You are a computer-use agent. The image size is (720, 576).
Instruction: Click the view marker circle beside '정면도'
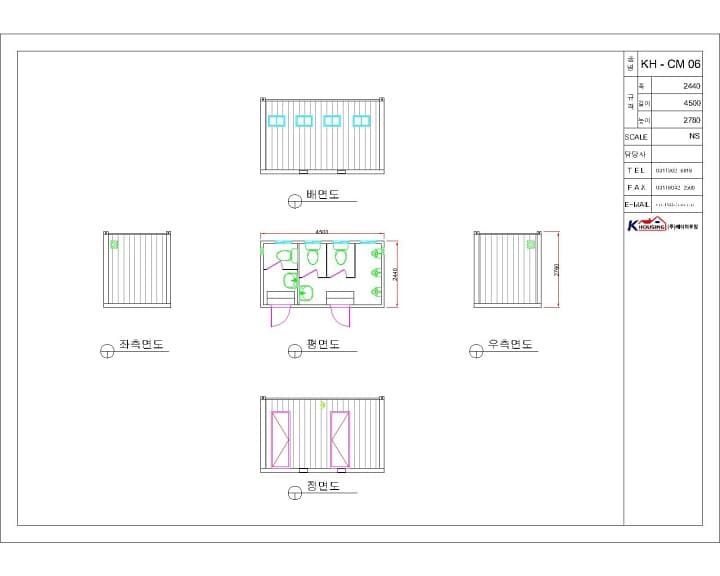pyautogui.click(x=295, y=493)
